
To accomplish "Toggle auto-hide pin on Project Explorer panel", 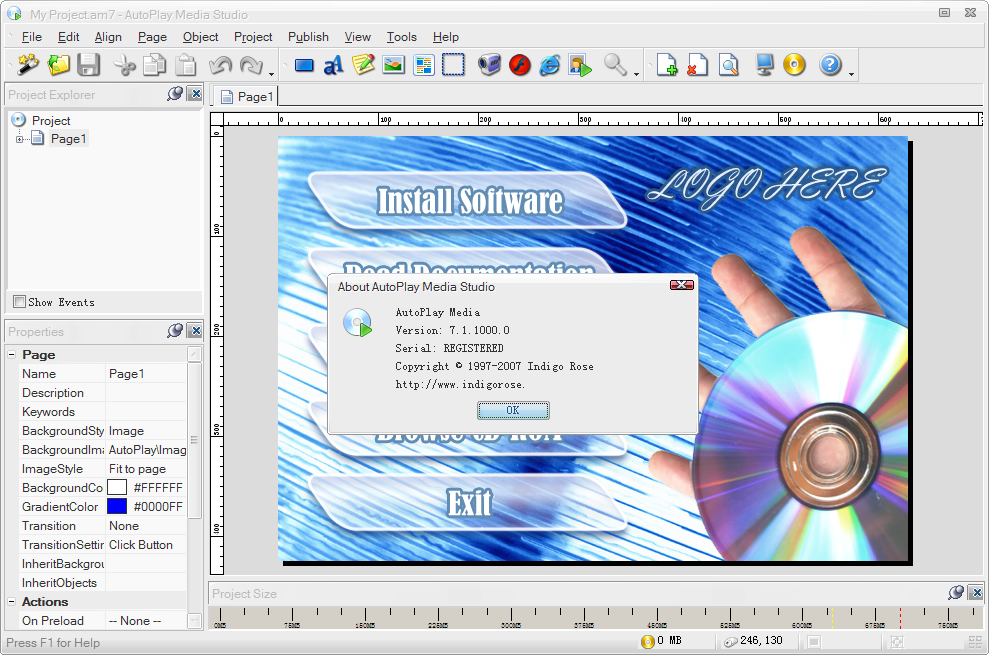I will [x=175, y=94].
